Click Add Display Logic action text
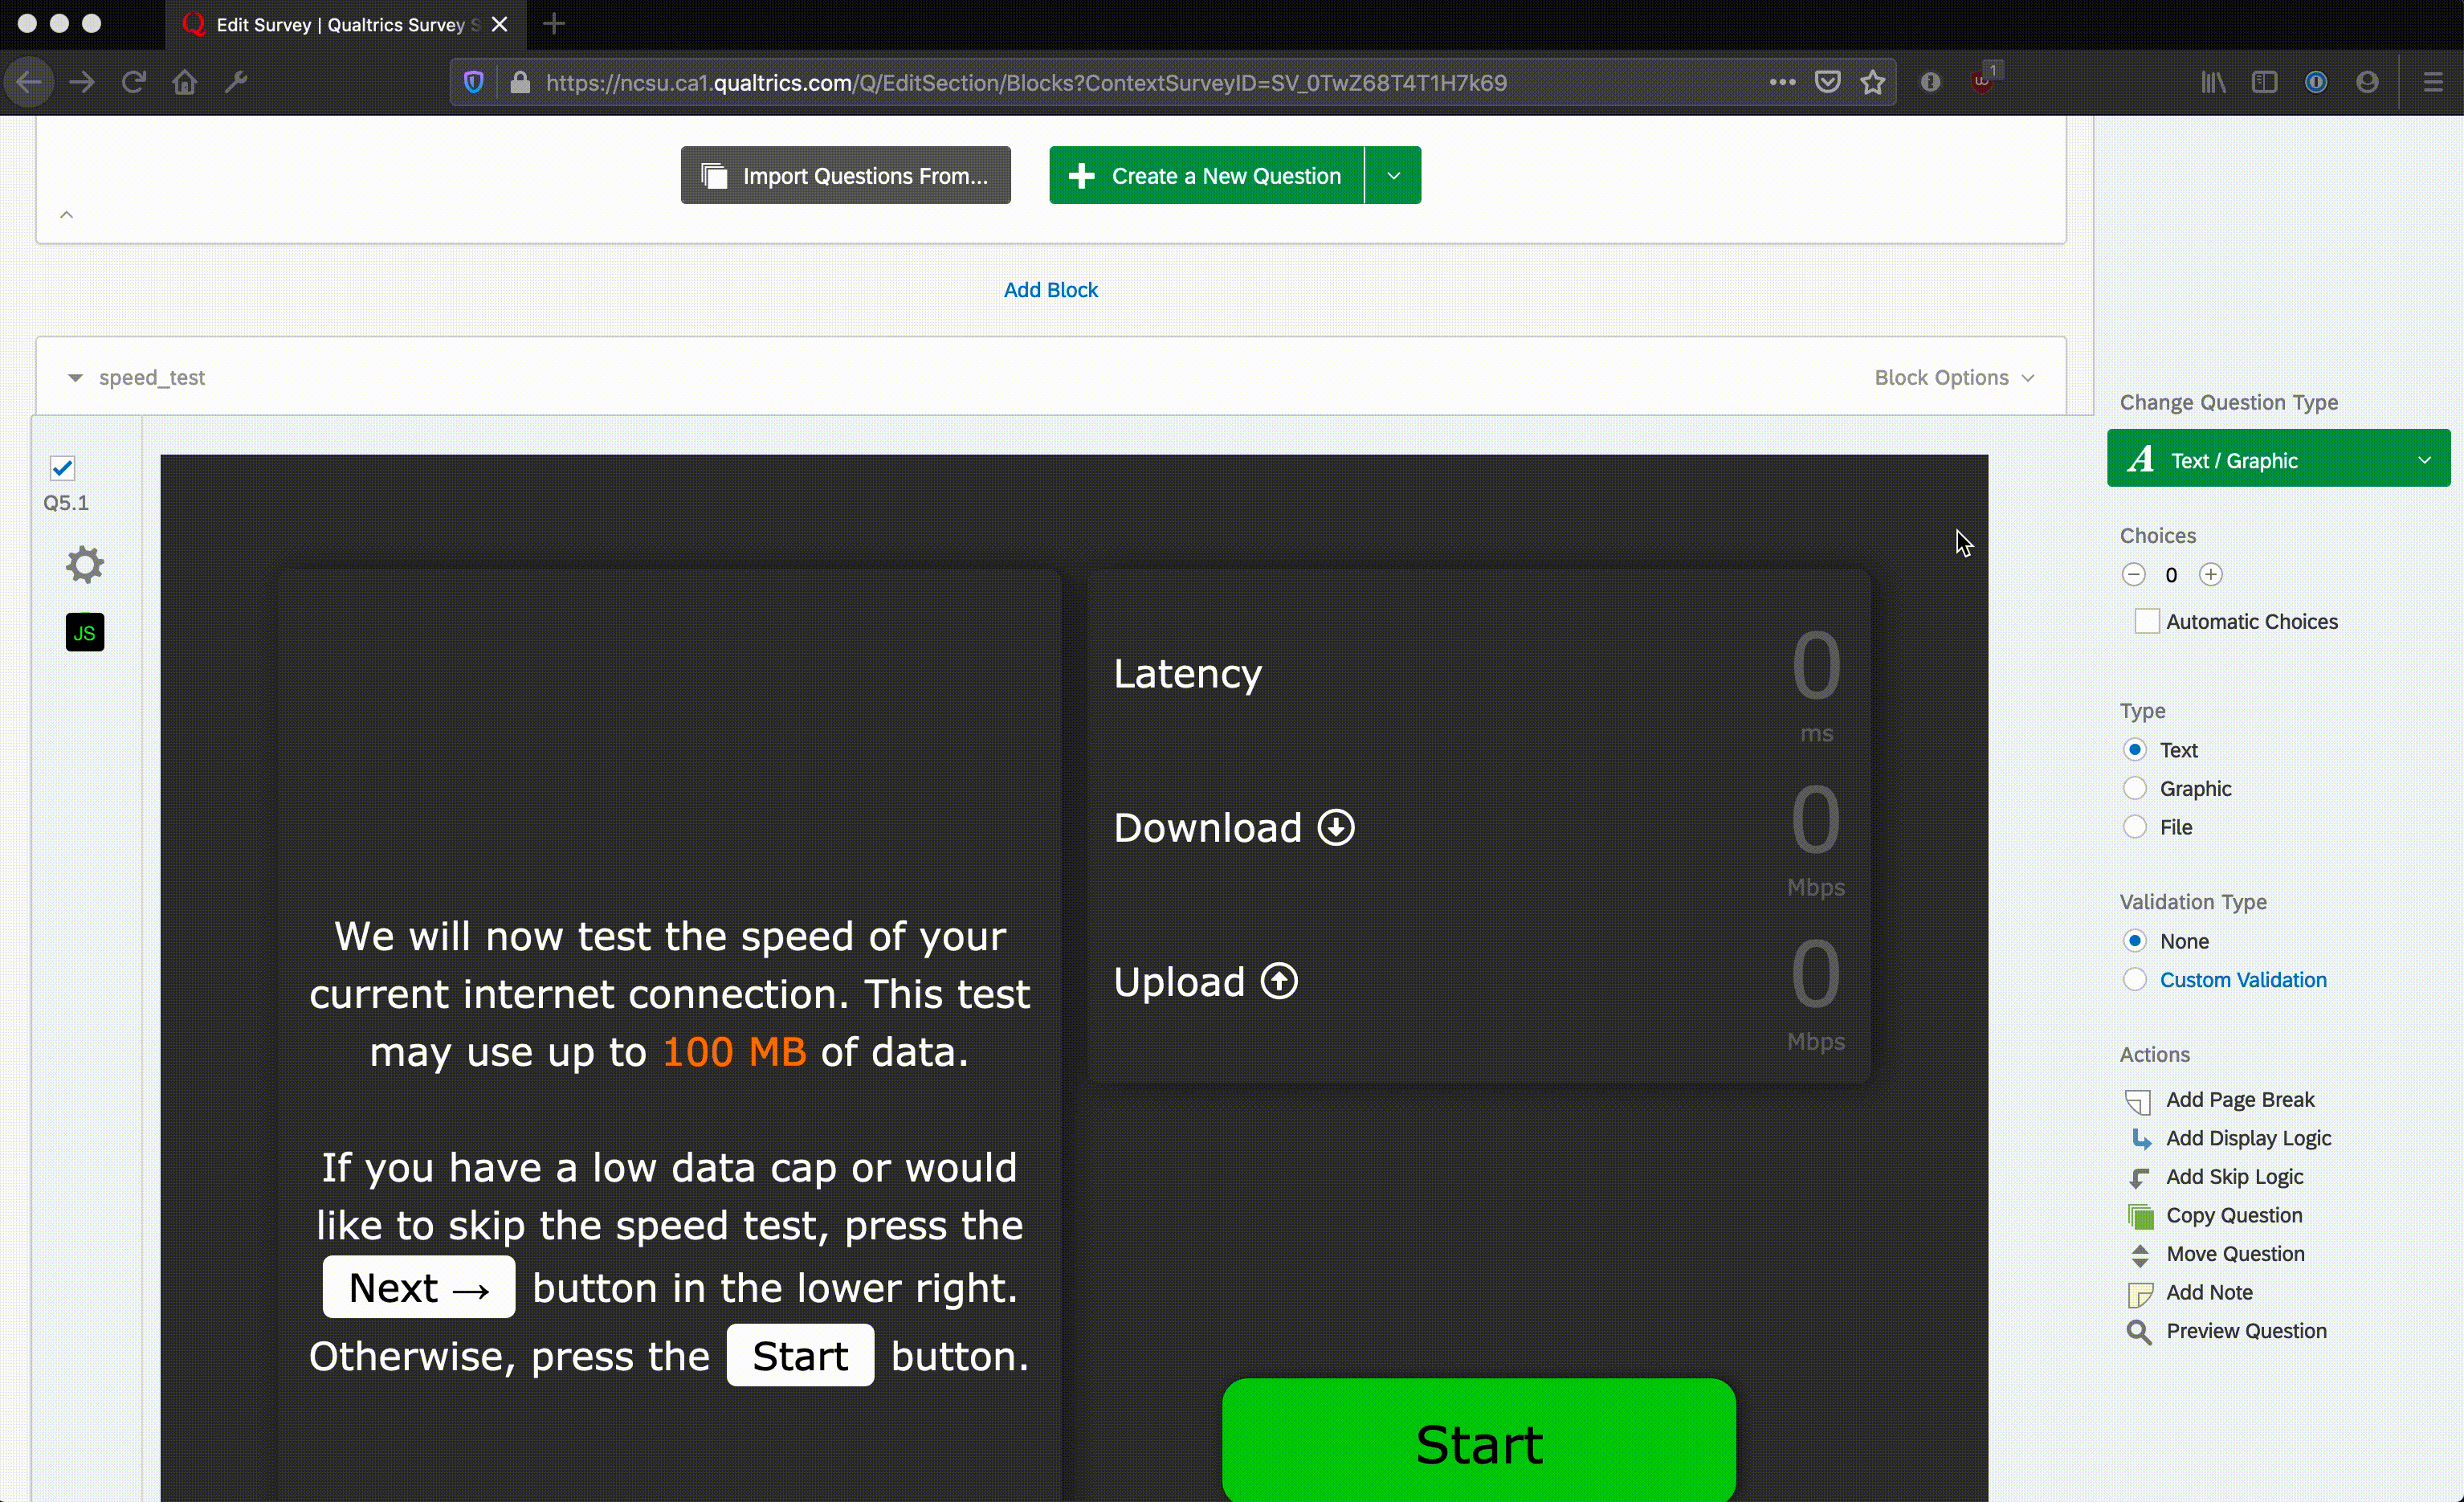Screen dimensions: 2464x1502 click(x=2248, y=1138)
